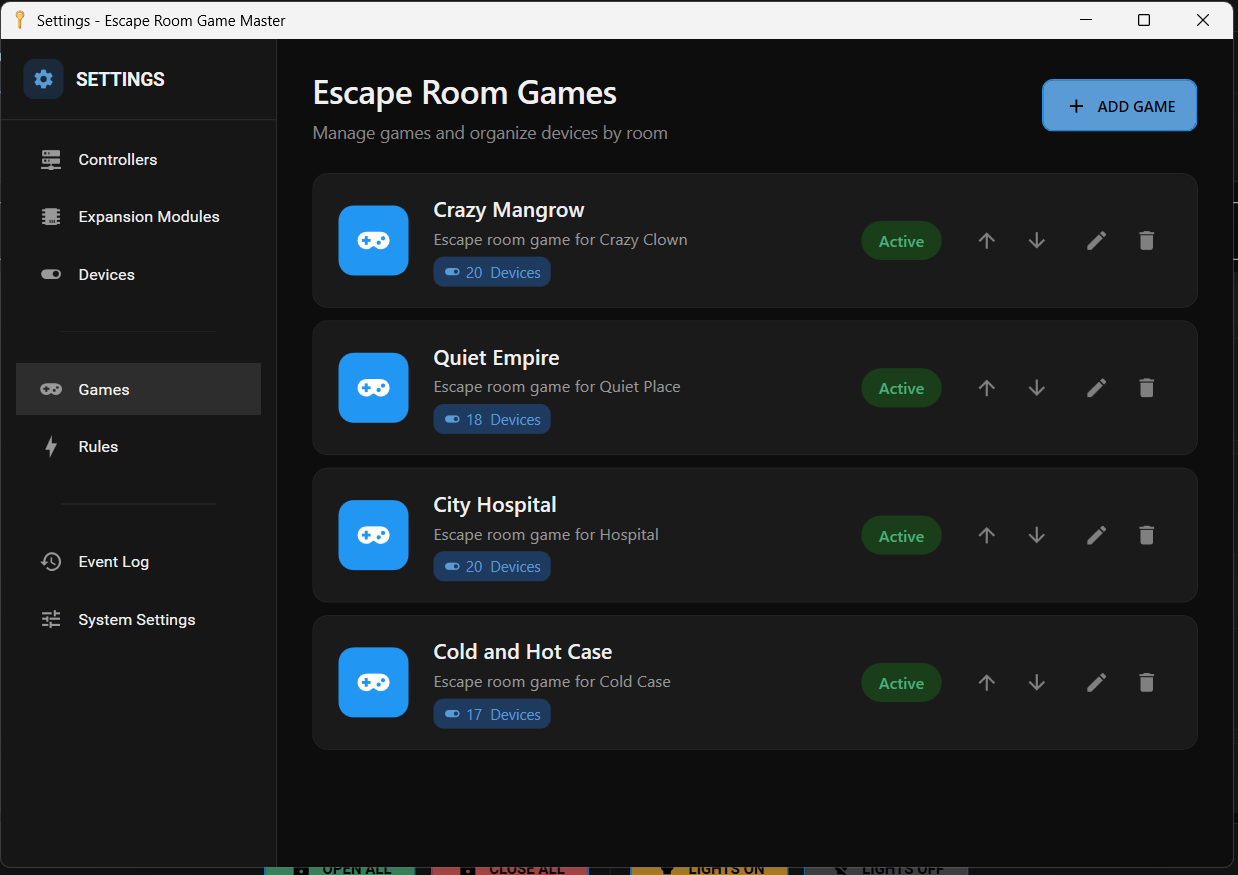Click 'Escape room game for Cold Case' text

(x=552, y=682)
